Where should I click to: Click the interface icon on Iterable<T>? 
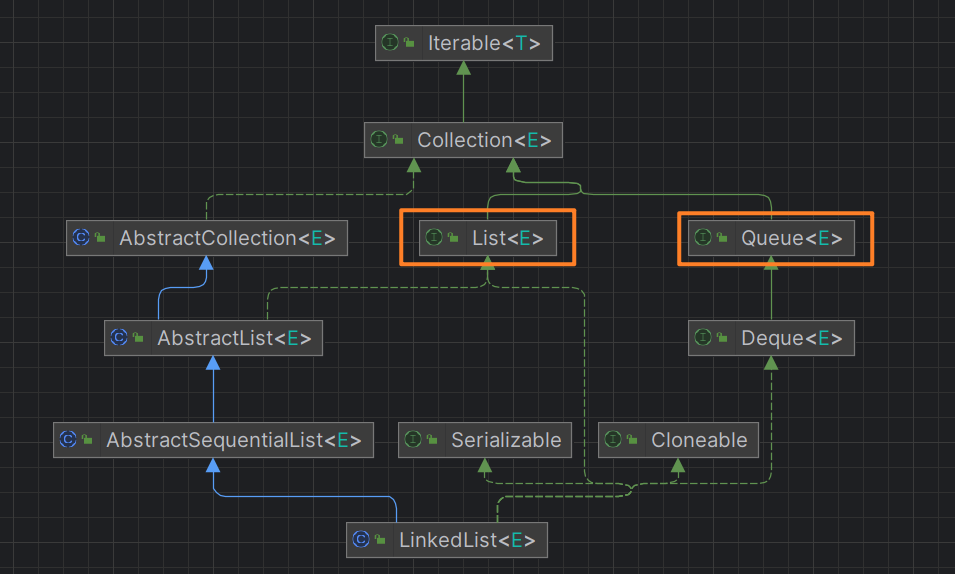click(390, 42)
